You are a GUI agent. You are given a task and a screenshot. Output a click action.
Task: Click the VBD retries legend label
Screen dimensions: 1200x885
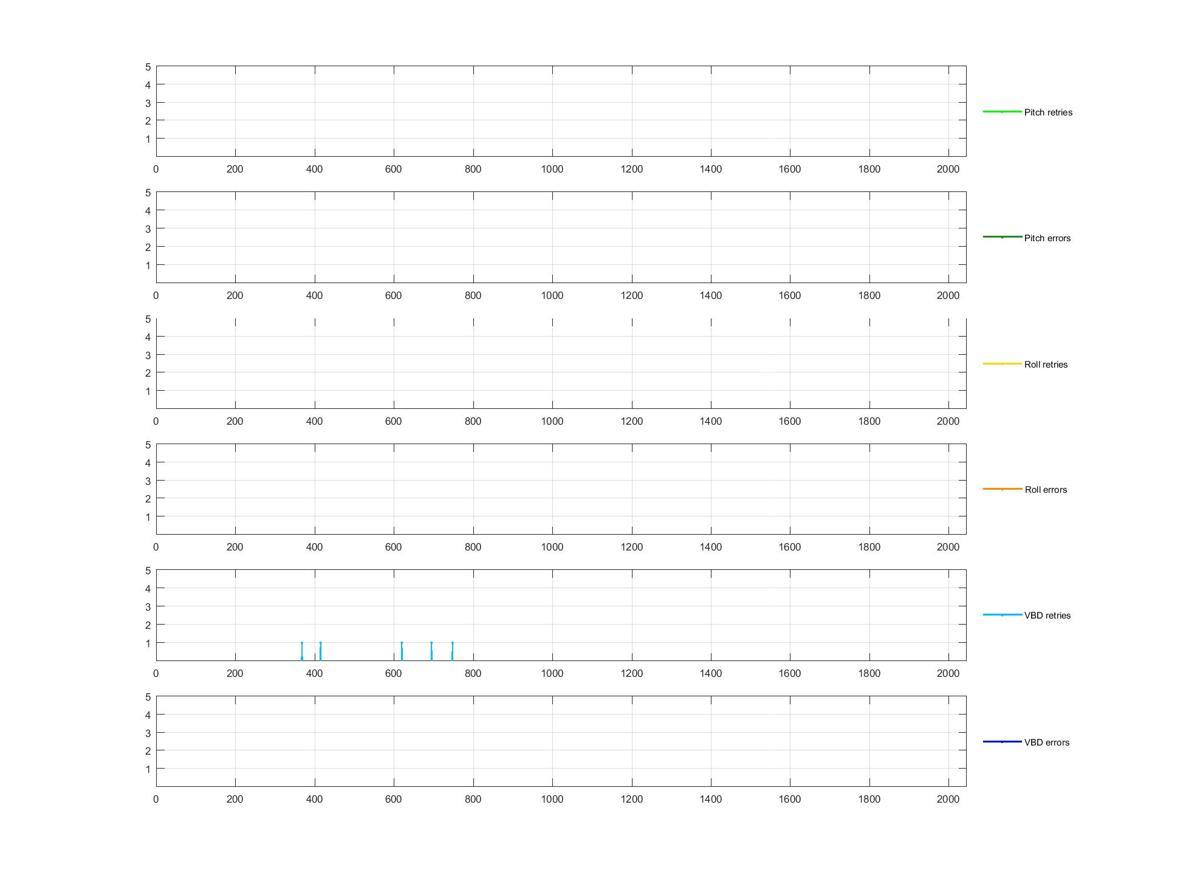pos(1047,616)
